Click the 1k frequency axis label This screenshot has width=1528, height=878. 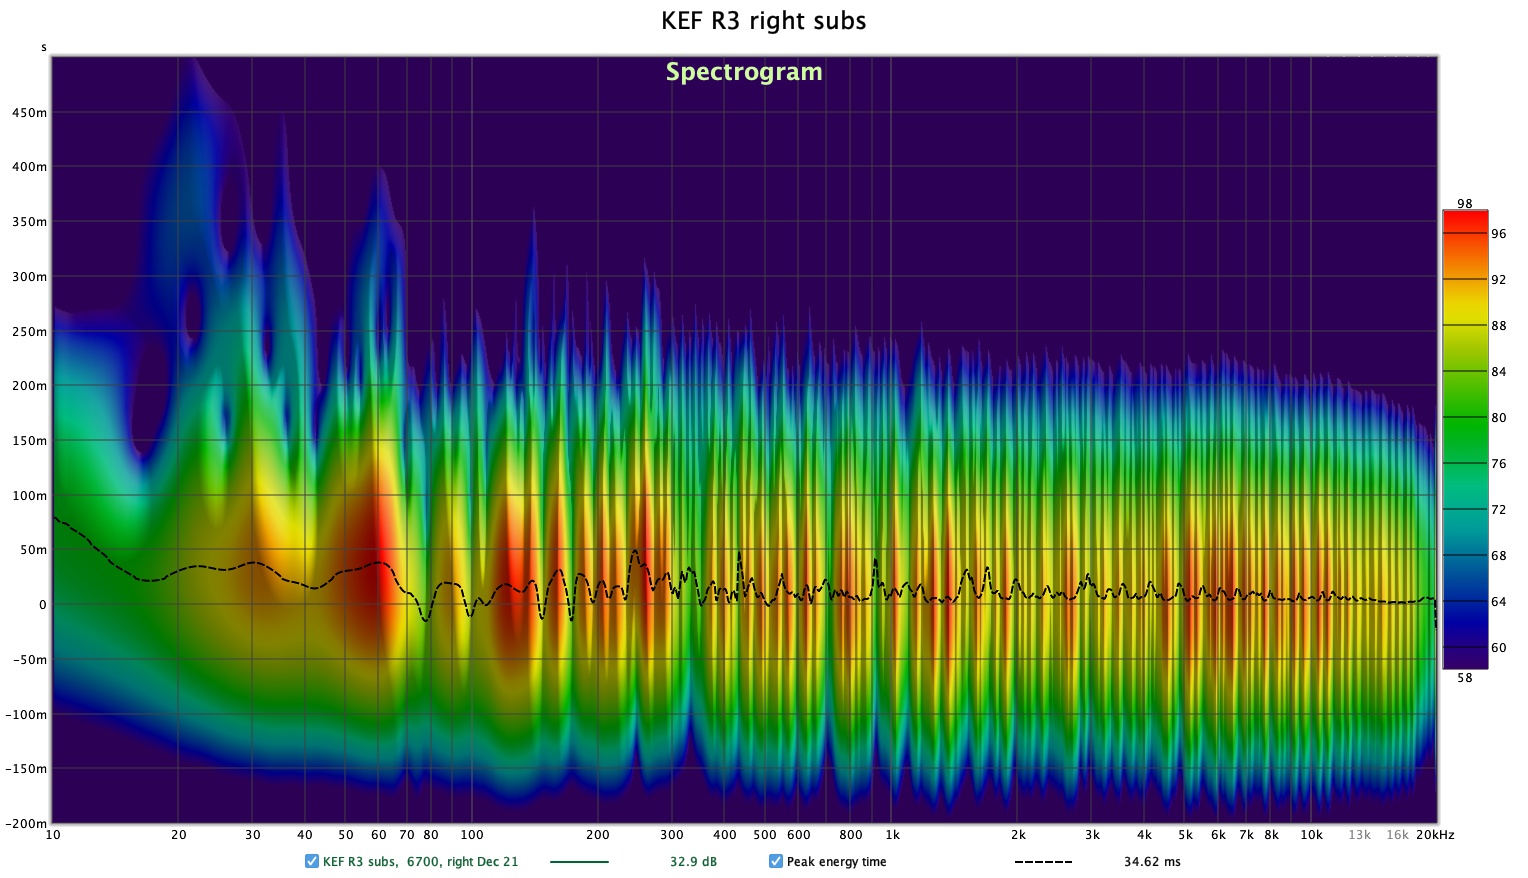pyautogui.click(x=892, y=835)
